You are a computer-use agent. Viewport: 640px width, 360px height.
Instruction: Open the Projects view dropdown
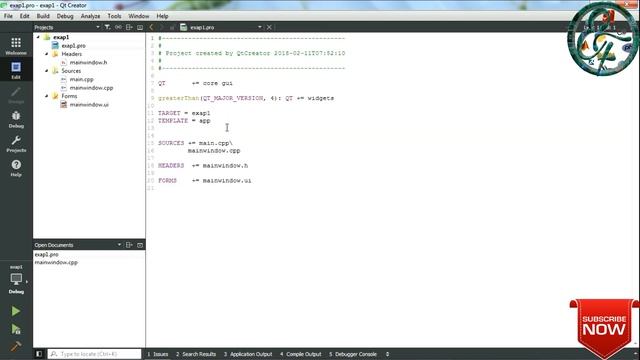coord(98,27)
